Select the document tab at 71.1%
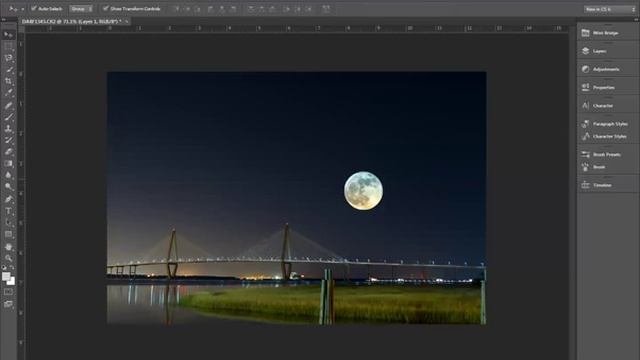Viewport: 640px width, 360px height. click(x=72, y=21)
